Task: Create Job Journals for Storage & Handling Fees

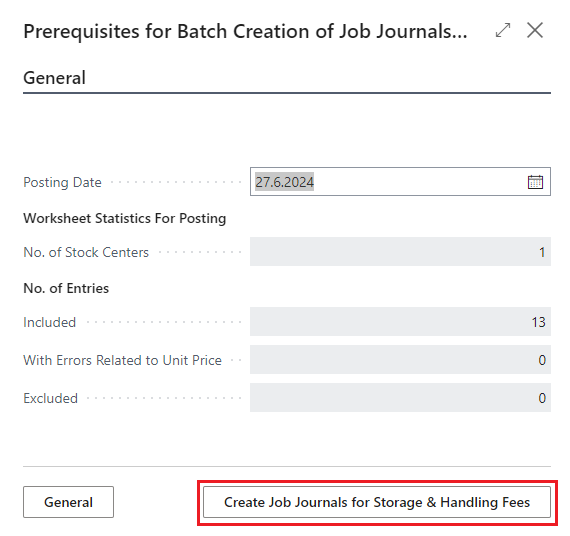Action: click(x=377, y=502)
